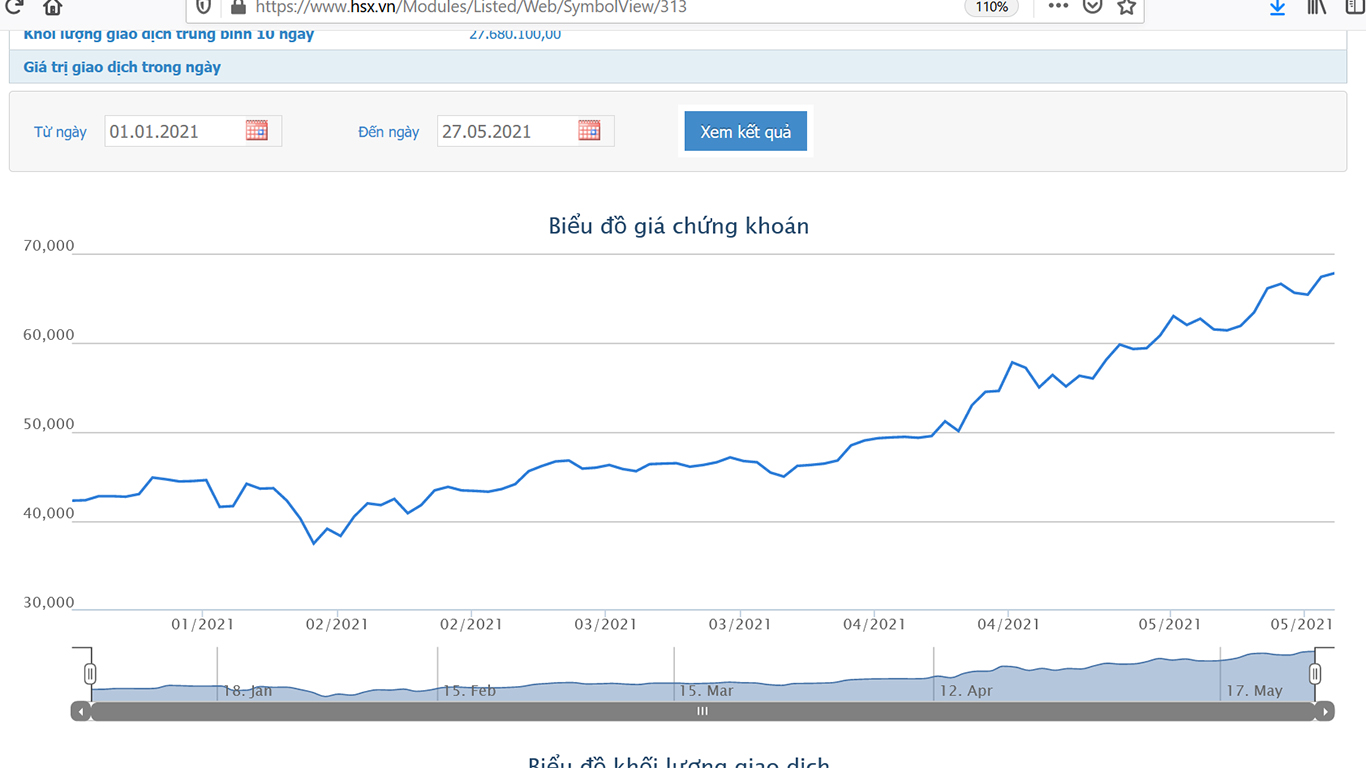Viewport: 1366px width, 768px height.
Task: Open the tracking protection shield icon
Action: click(204, 7)
